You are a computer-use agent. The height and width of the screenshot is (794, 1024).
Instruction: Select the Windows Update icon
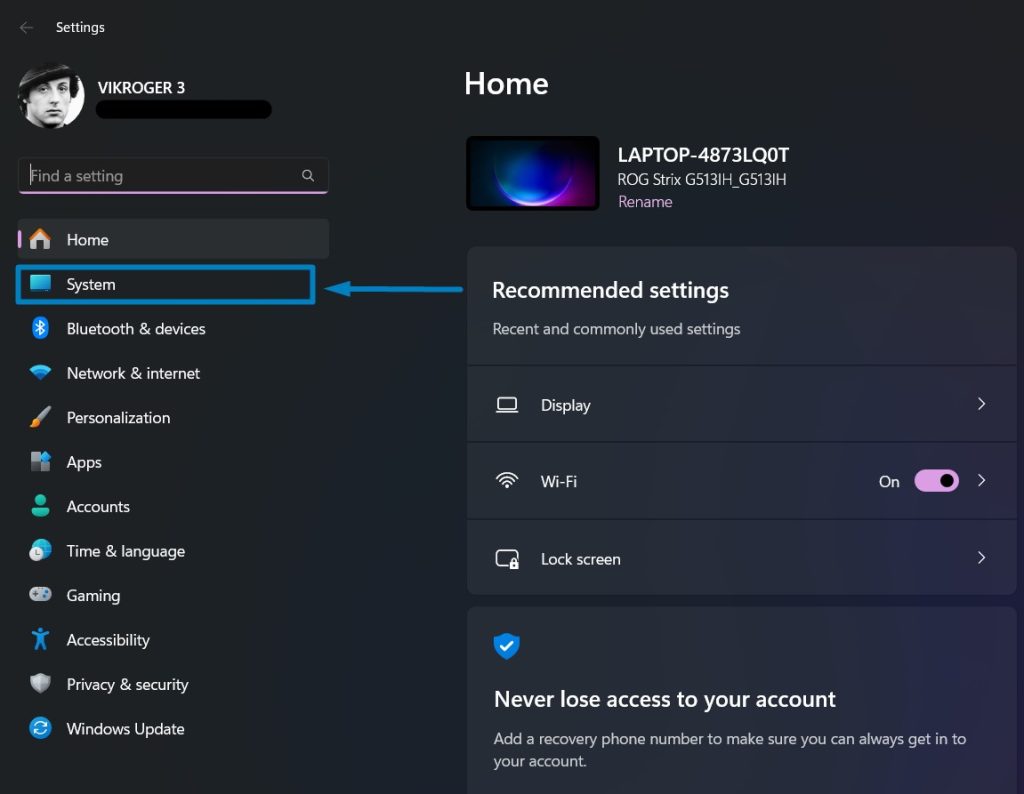point(40,729)
